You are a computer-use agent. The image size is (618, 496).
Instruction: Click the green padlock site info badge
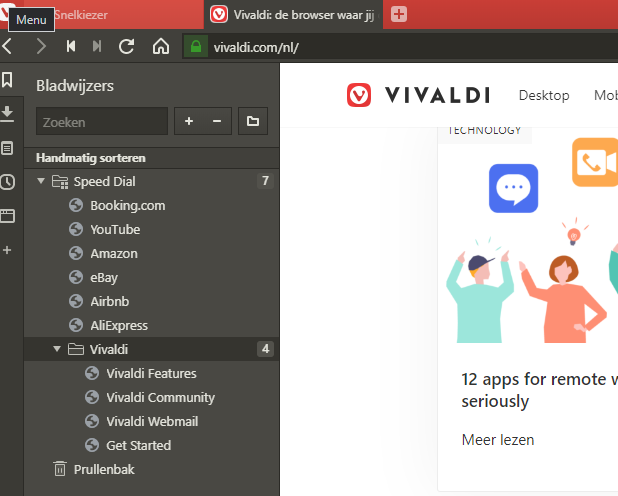[x=195, y=47]
